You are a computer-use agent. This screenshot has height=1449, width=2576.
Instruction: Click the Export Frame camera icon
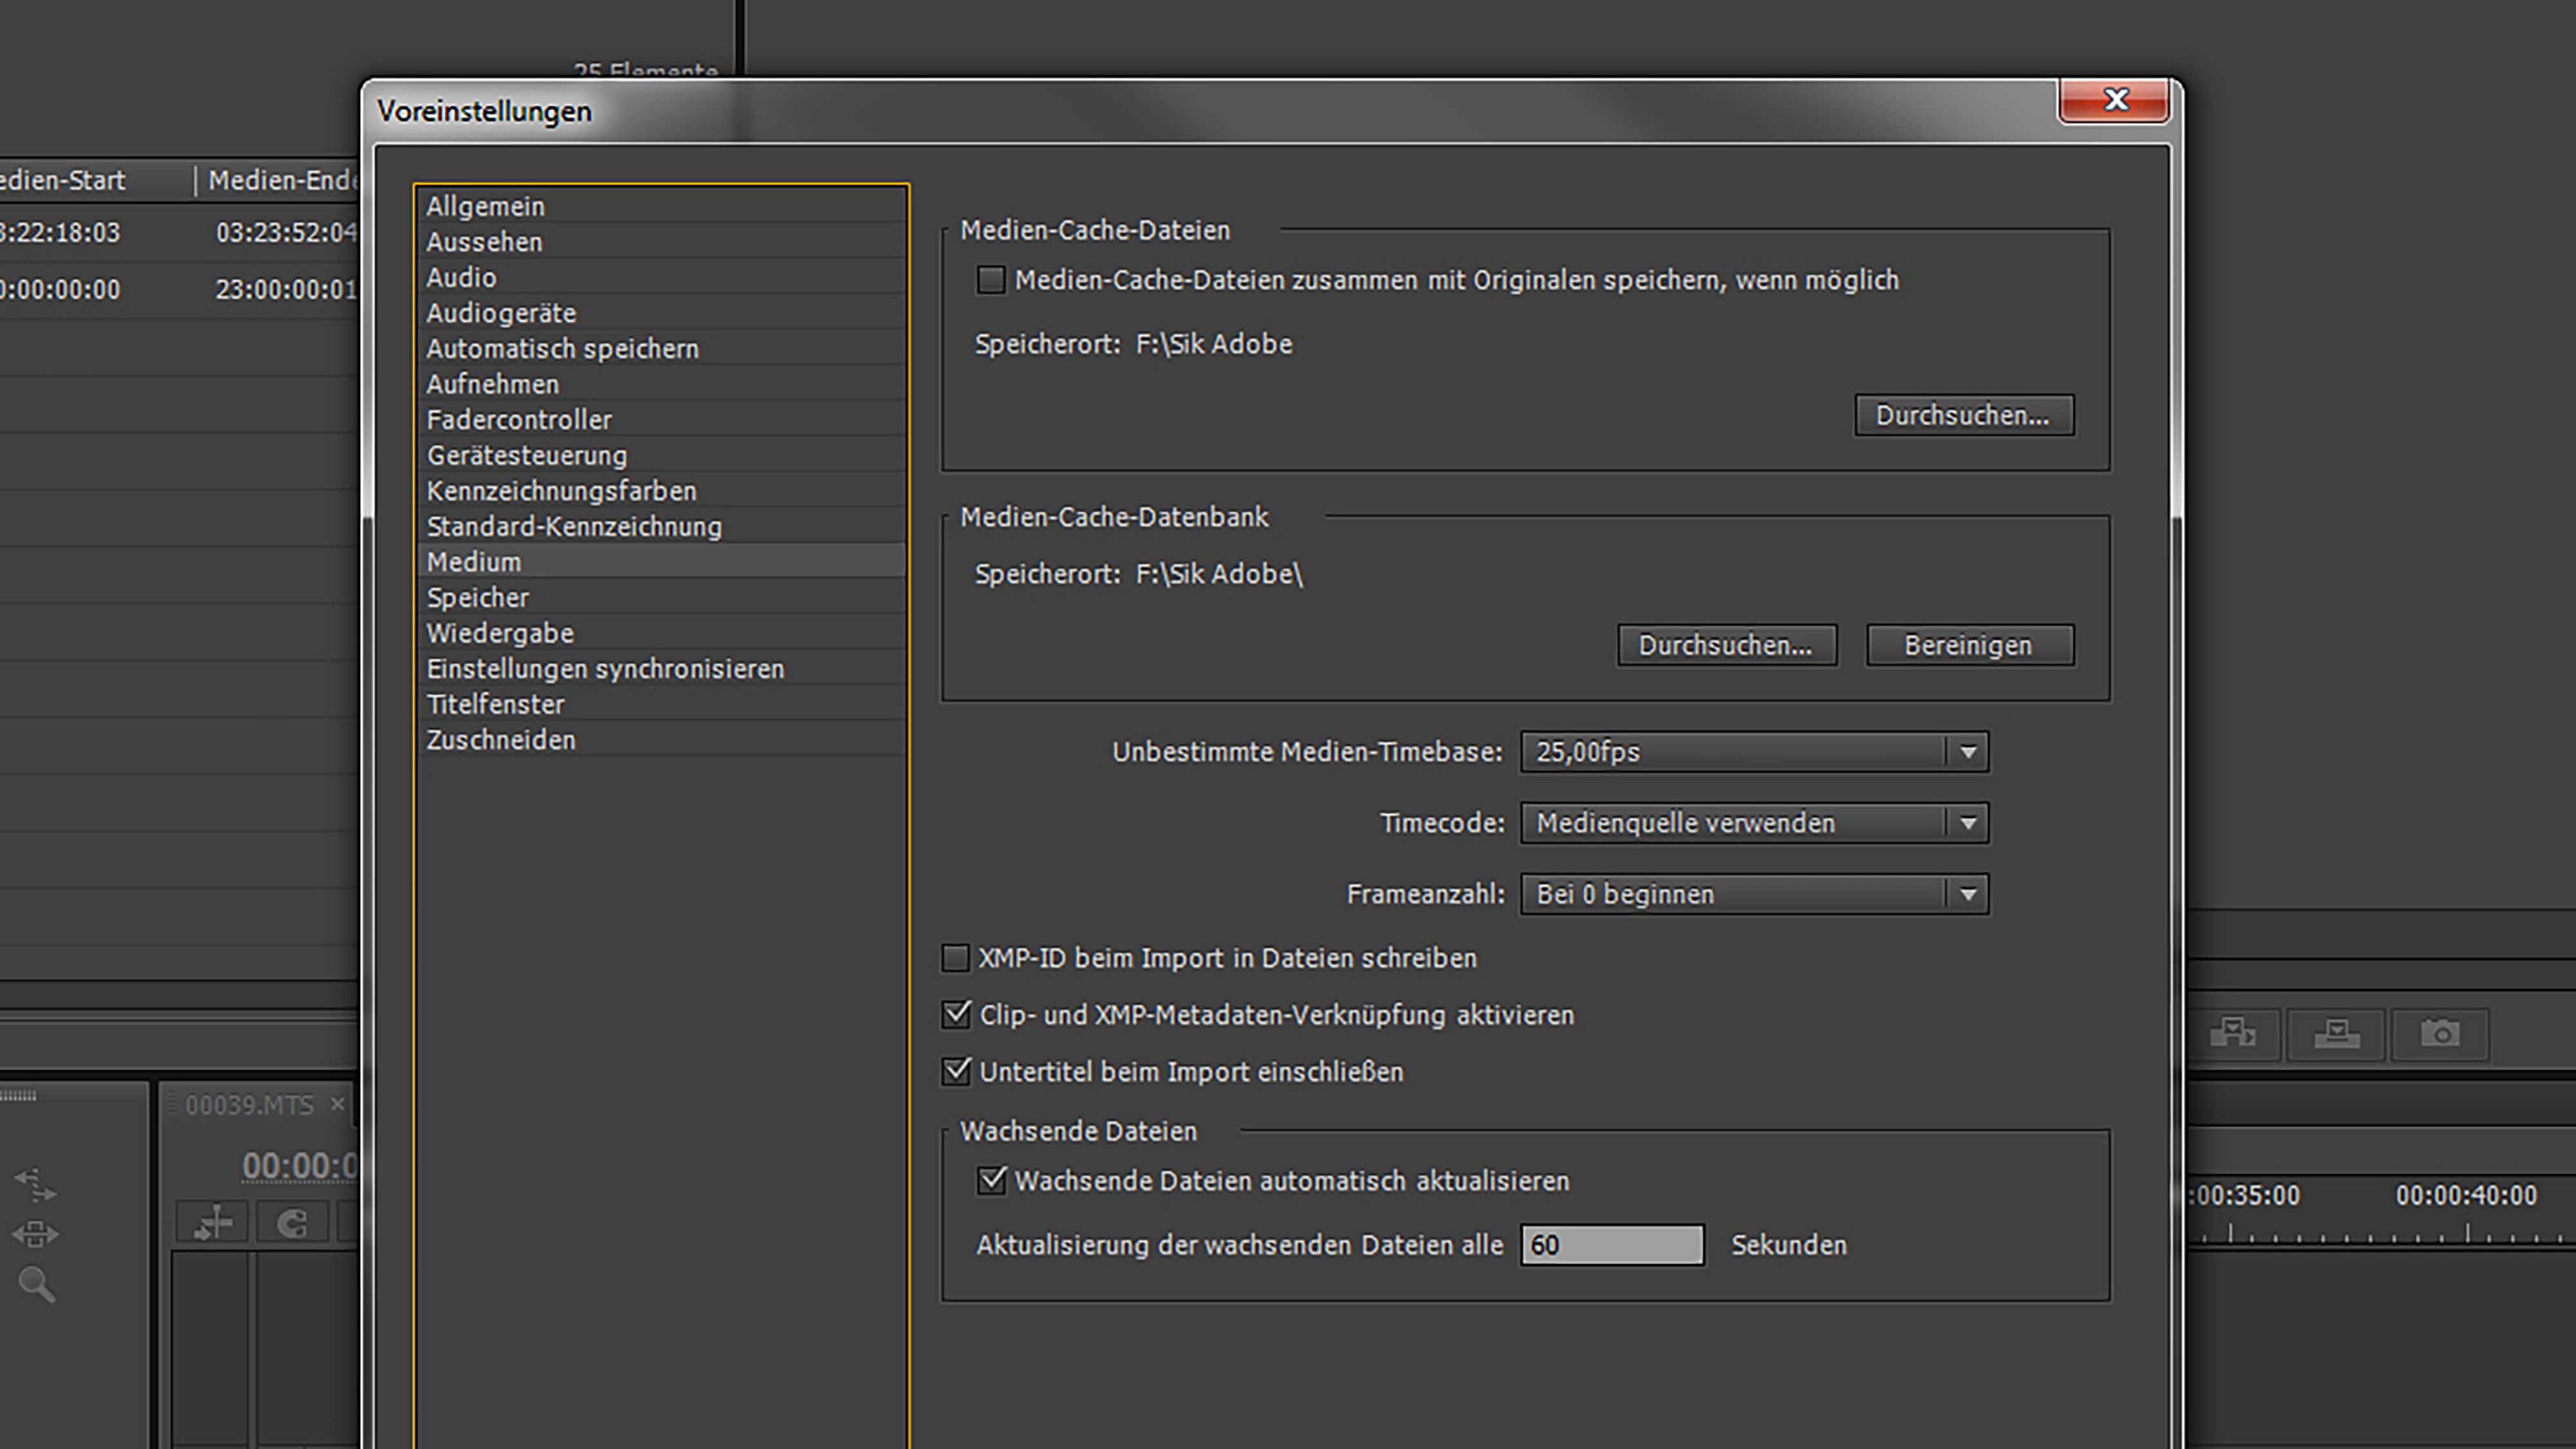[2440, 1033]
